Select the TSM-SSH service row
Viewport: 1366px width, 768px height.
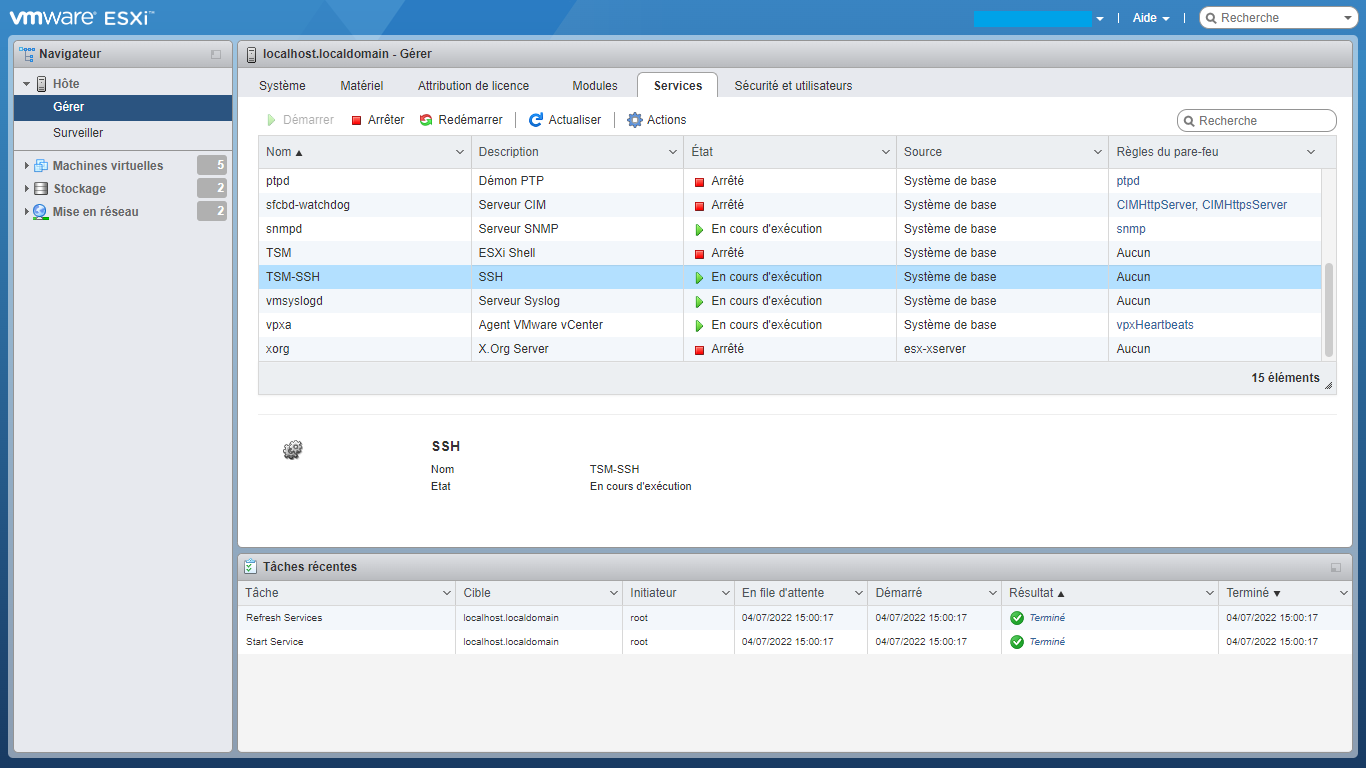point(790,277)
